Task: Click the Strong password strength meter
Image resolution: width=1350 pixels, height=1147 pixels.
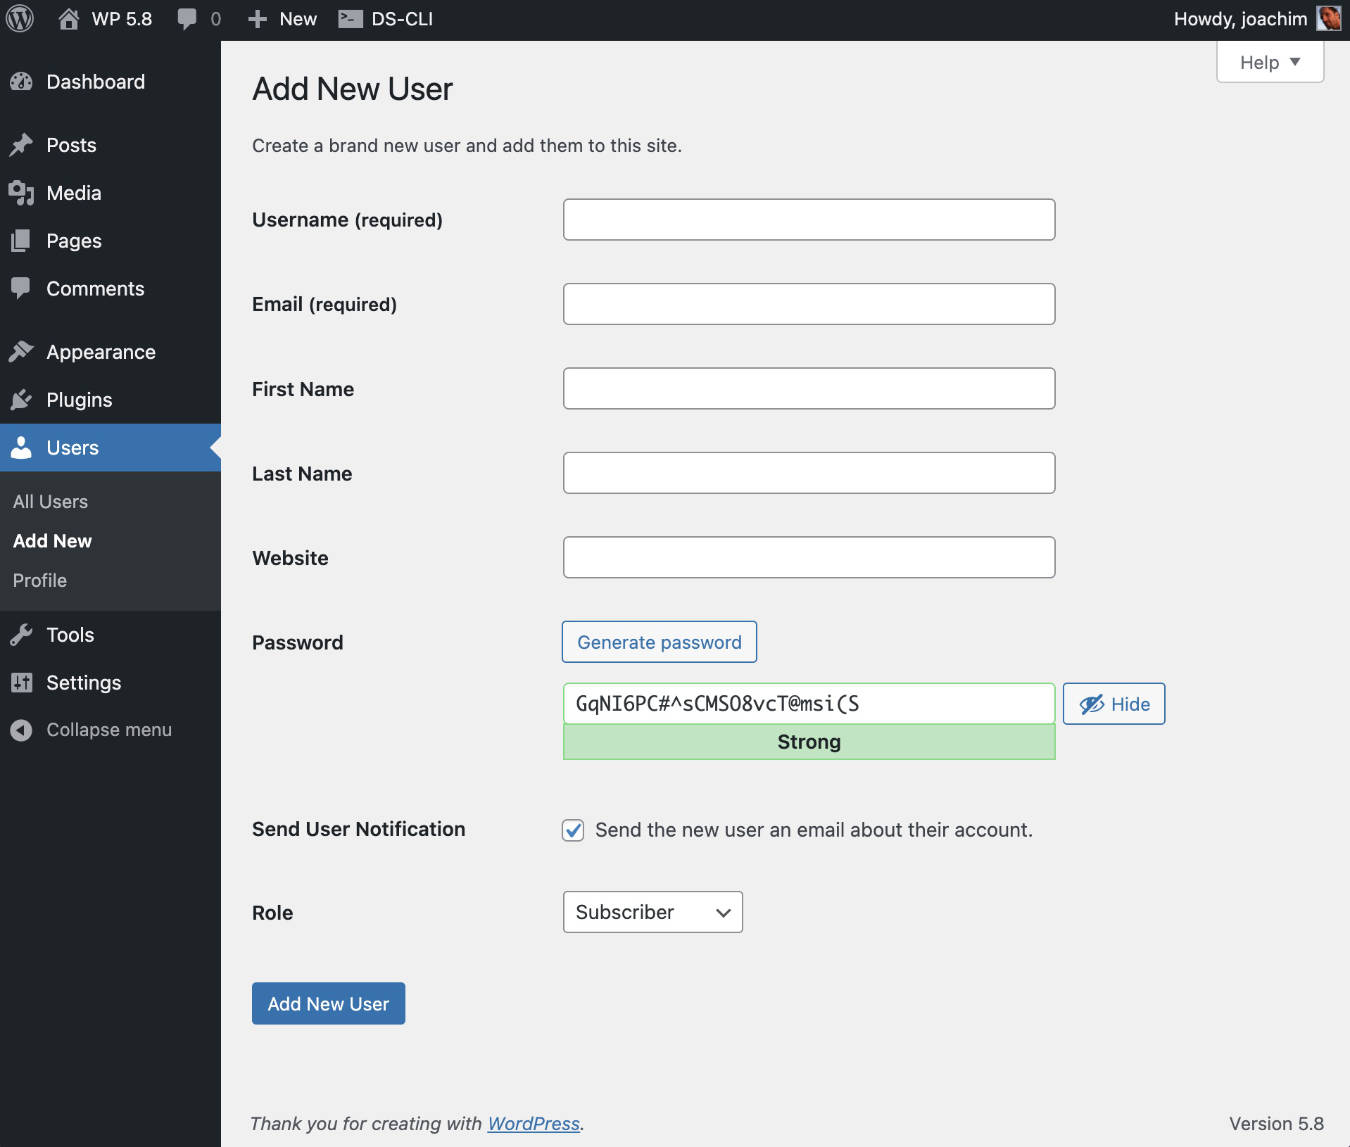Action: pos(808,742)
